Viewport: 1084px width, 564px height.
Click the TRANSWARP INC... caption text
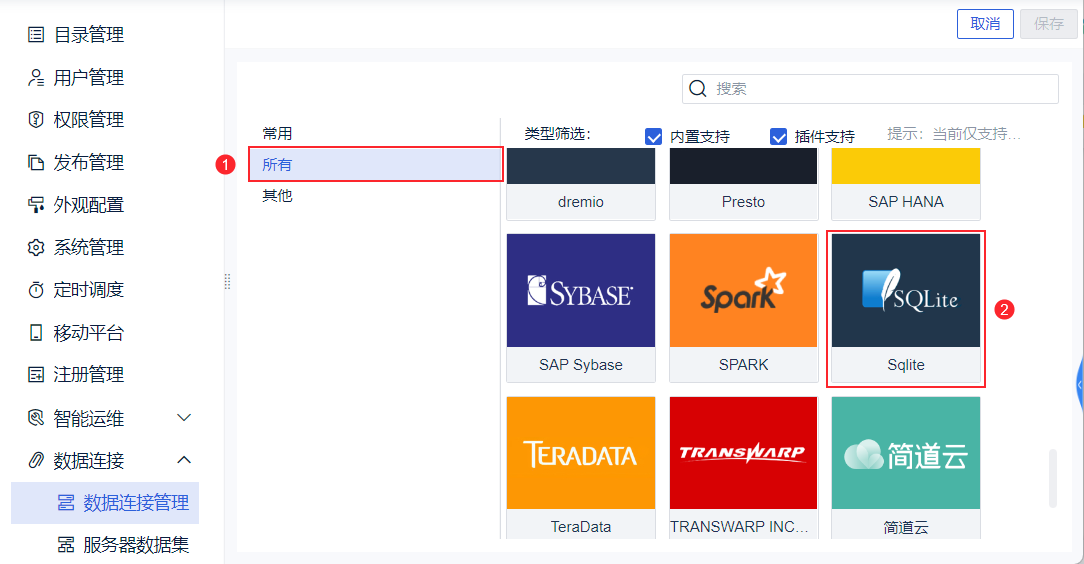pyautogui.click(x=739, y=527)
